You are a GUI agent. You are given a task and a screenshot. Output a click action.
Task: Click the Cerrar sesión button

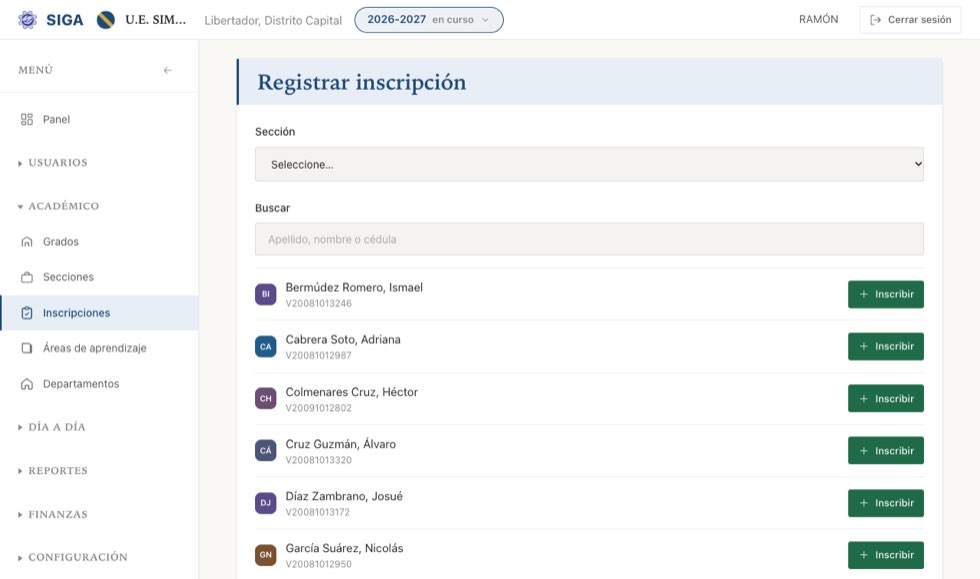pos(911,20)
